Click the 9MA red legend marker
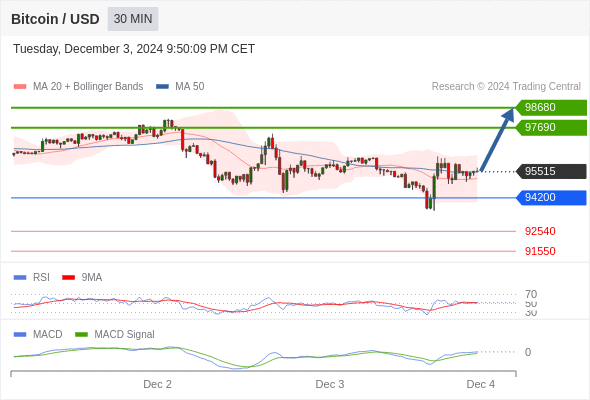The image size is (590, 400). click(68, 278)
